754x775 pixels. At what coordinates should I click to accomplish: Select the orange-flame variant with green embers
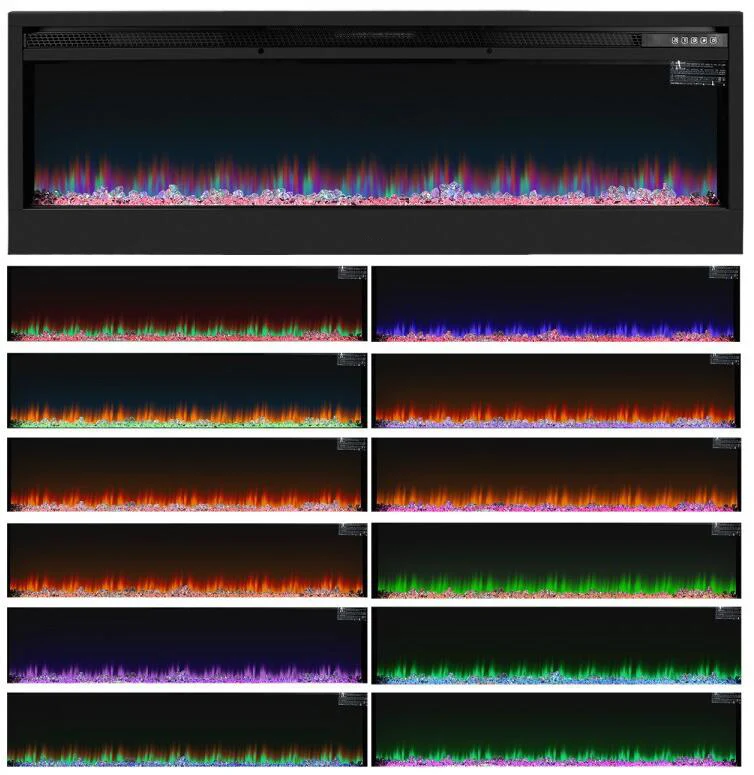click(x=187, y=390)
